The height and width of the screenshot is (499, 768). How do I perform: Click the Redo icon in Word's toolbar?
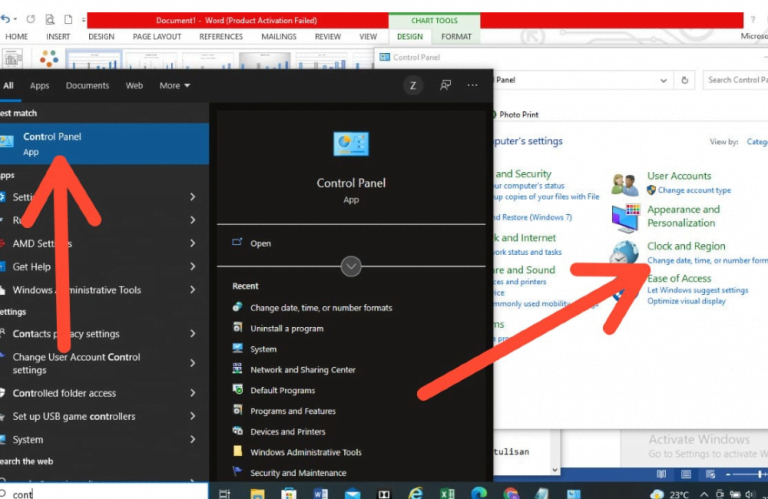click(x=31, y=19)
